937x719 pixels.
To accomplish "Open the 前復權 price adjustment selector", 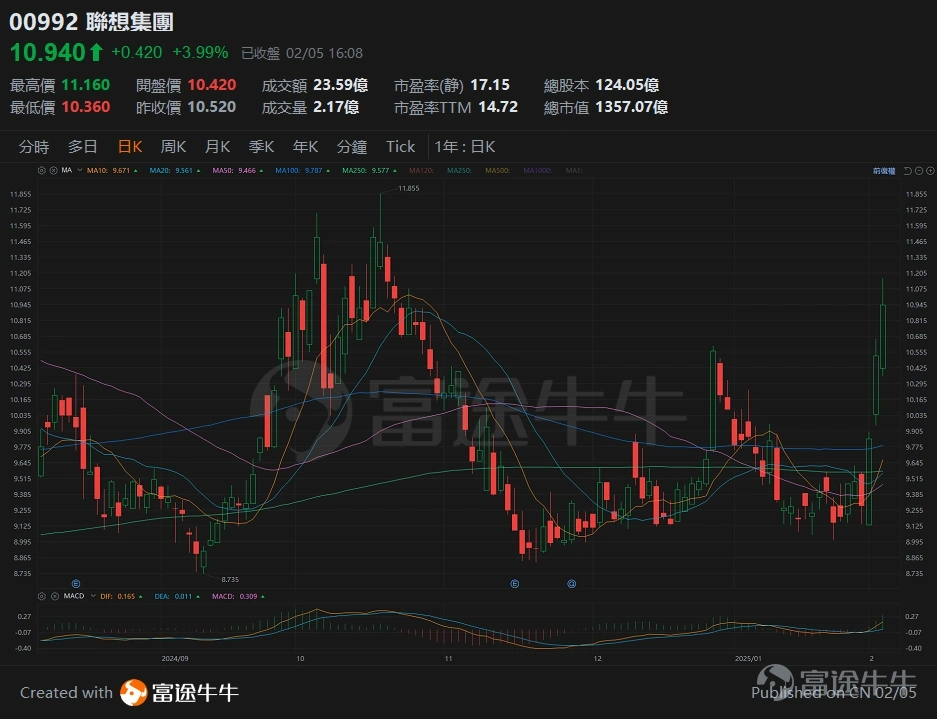I will click(884, 171).
